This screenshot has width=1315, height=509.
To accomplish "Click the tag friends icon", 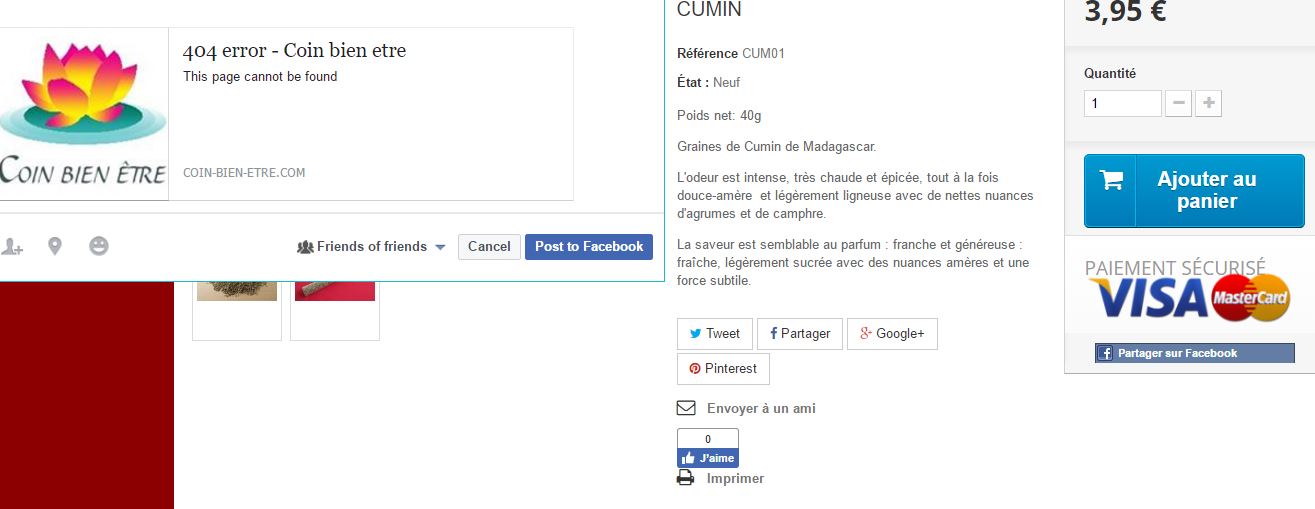I will [11, 246].
